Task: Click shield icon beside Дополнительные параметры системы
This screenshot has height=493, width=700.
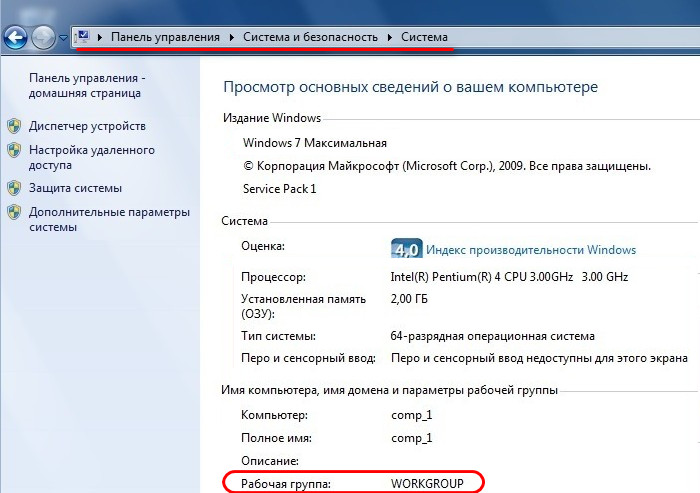Action: 14,212
